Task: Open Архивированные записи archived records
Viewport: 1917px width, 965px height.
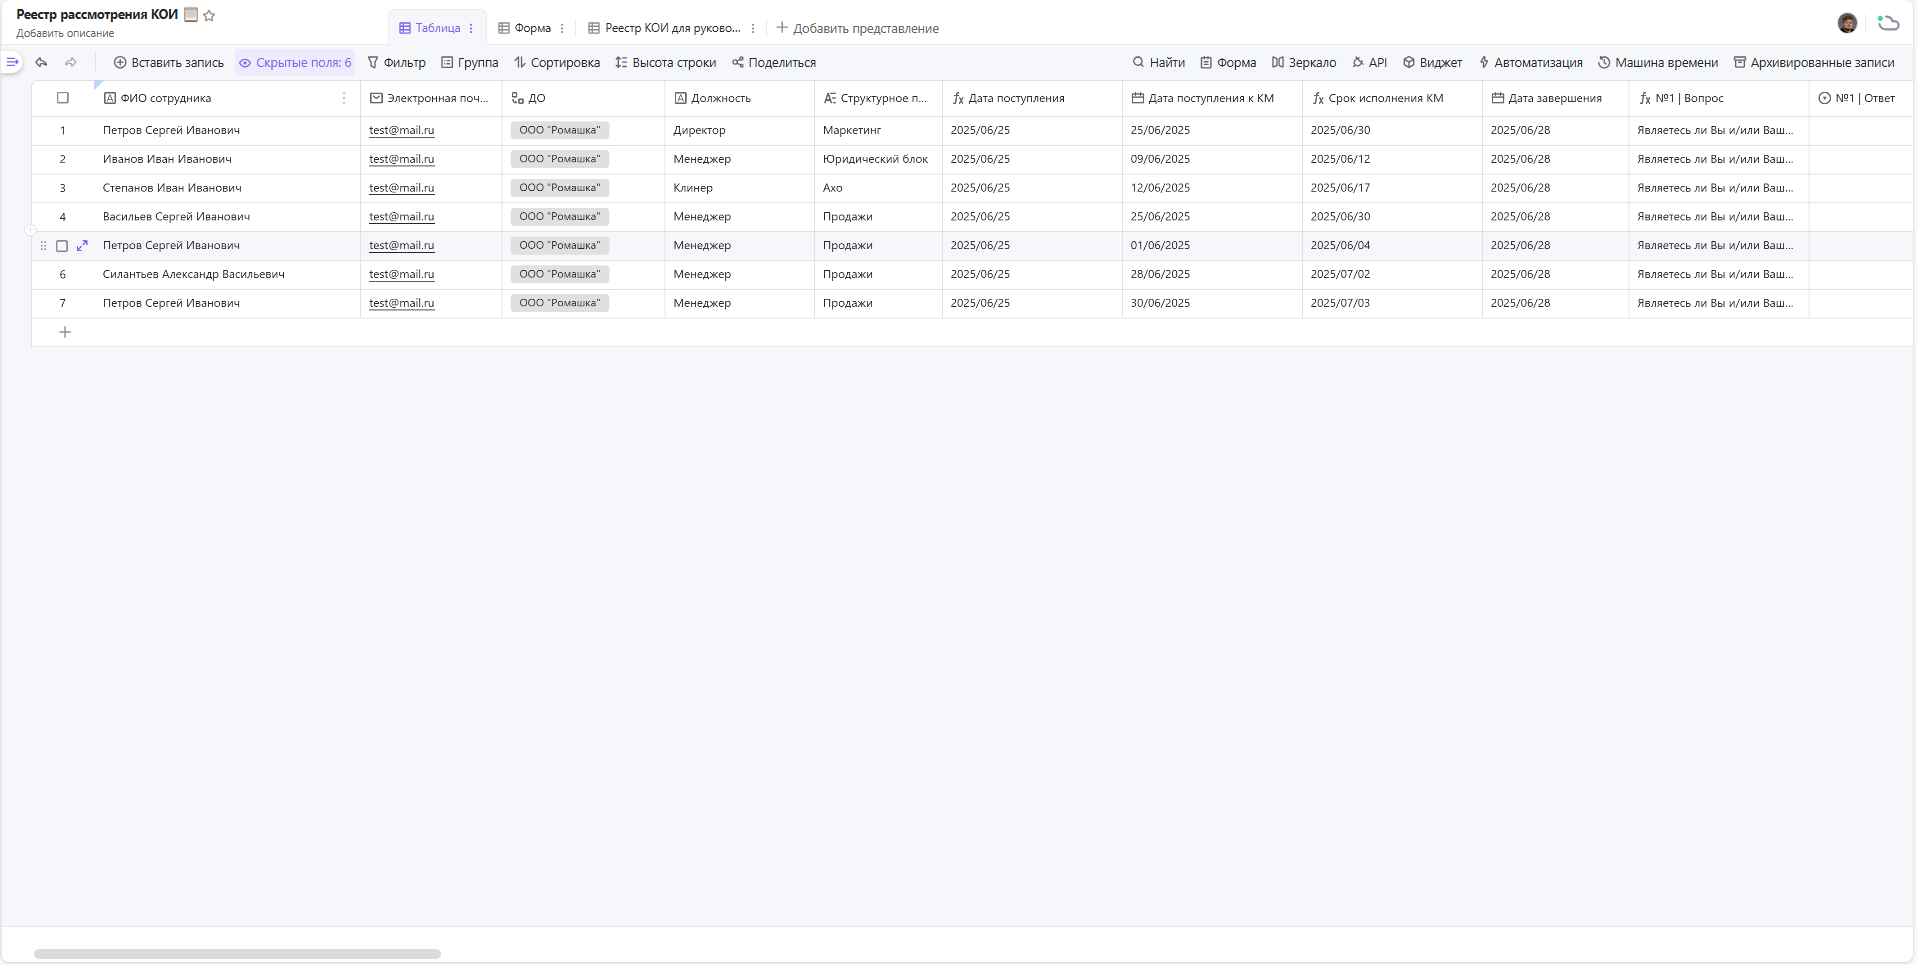Action: tap(1814, 62)
